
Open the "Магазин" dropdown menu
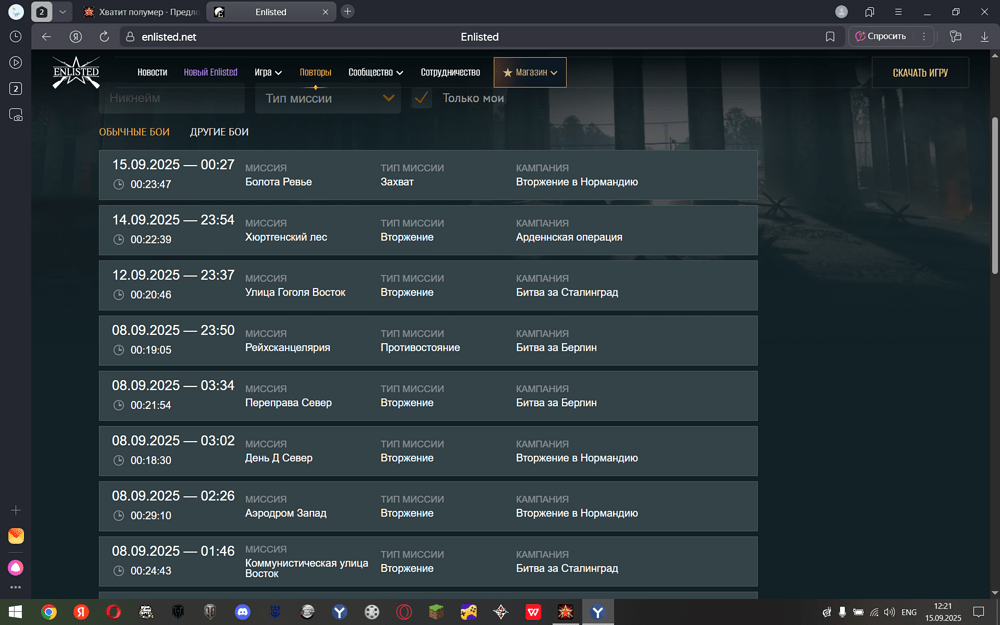click(530, 73)
